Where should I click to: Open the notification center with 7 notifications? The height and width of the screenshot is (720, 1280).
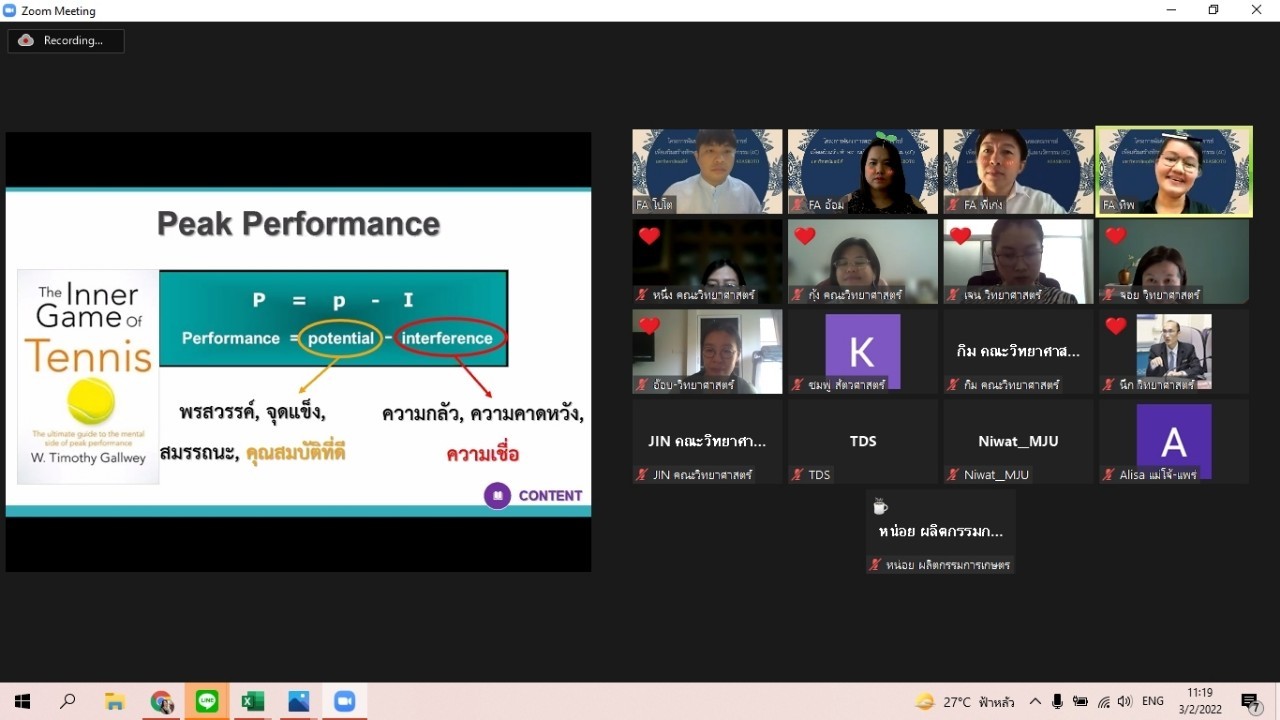(1250, 701)
